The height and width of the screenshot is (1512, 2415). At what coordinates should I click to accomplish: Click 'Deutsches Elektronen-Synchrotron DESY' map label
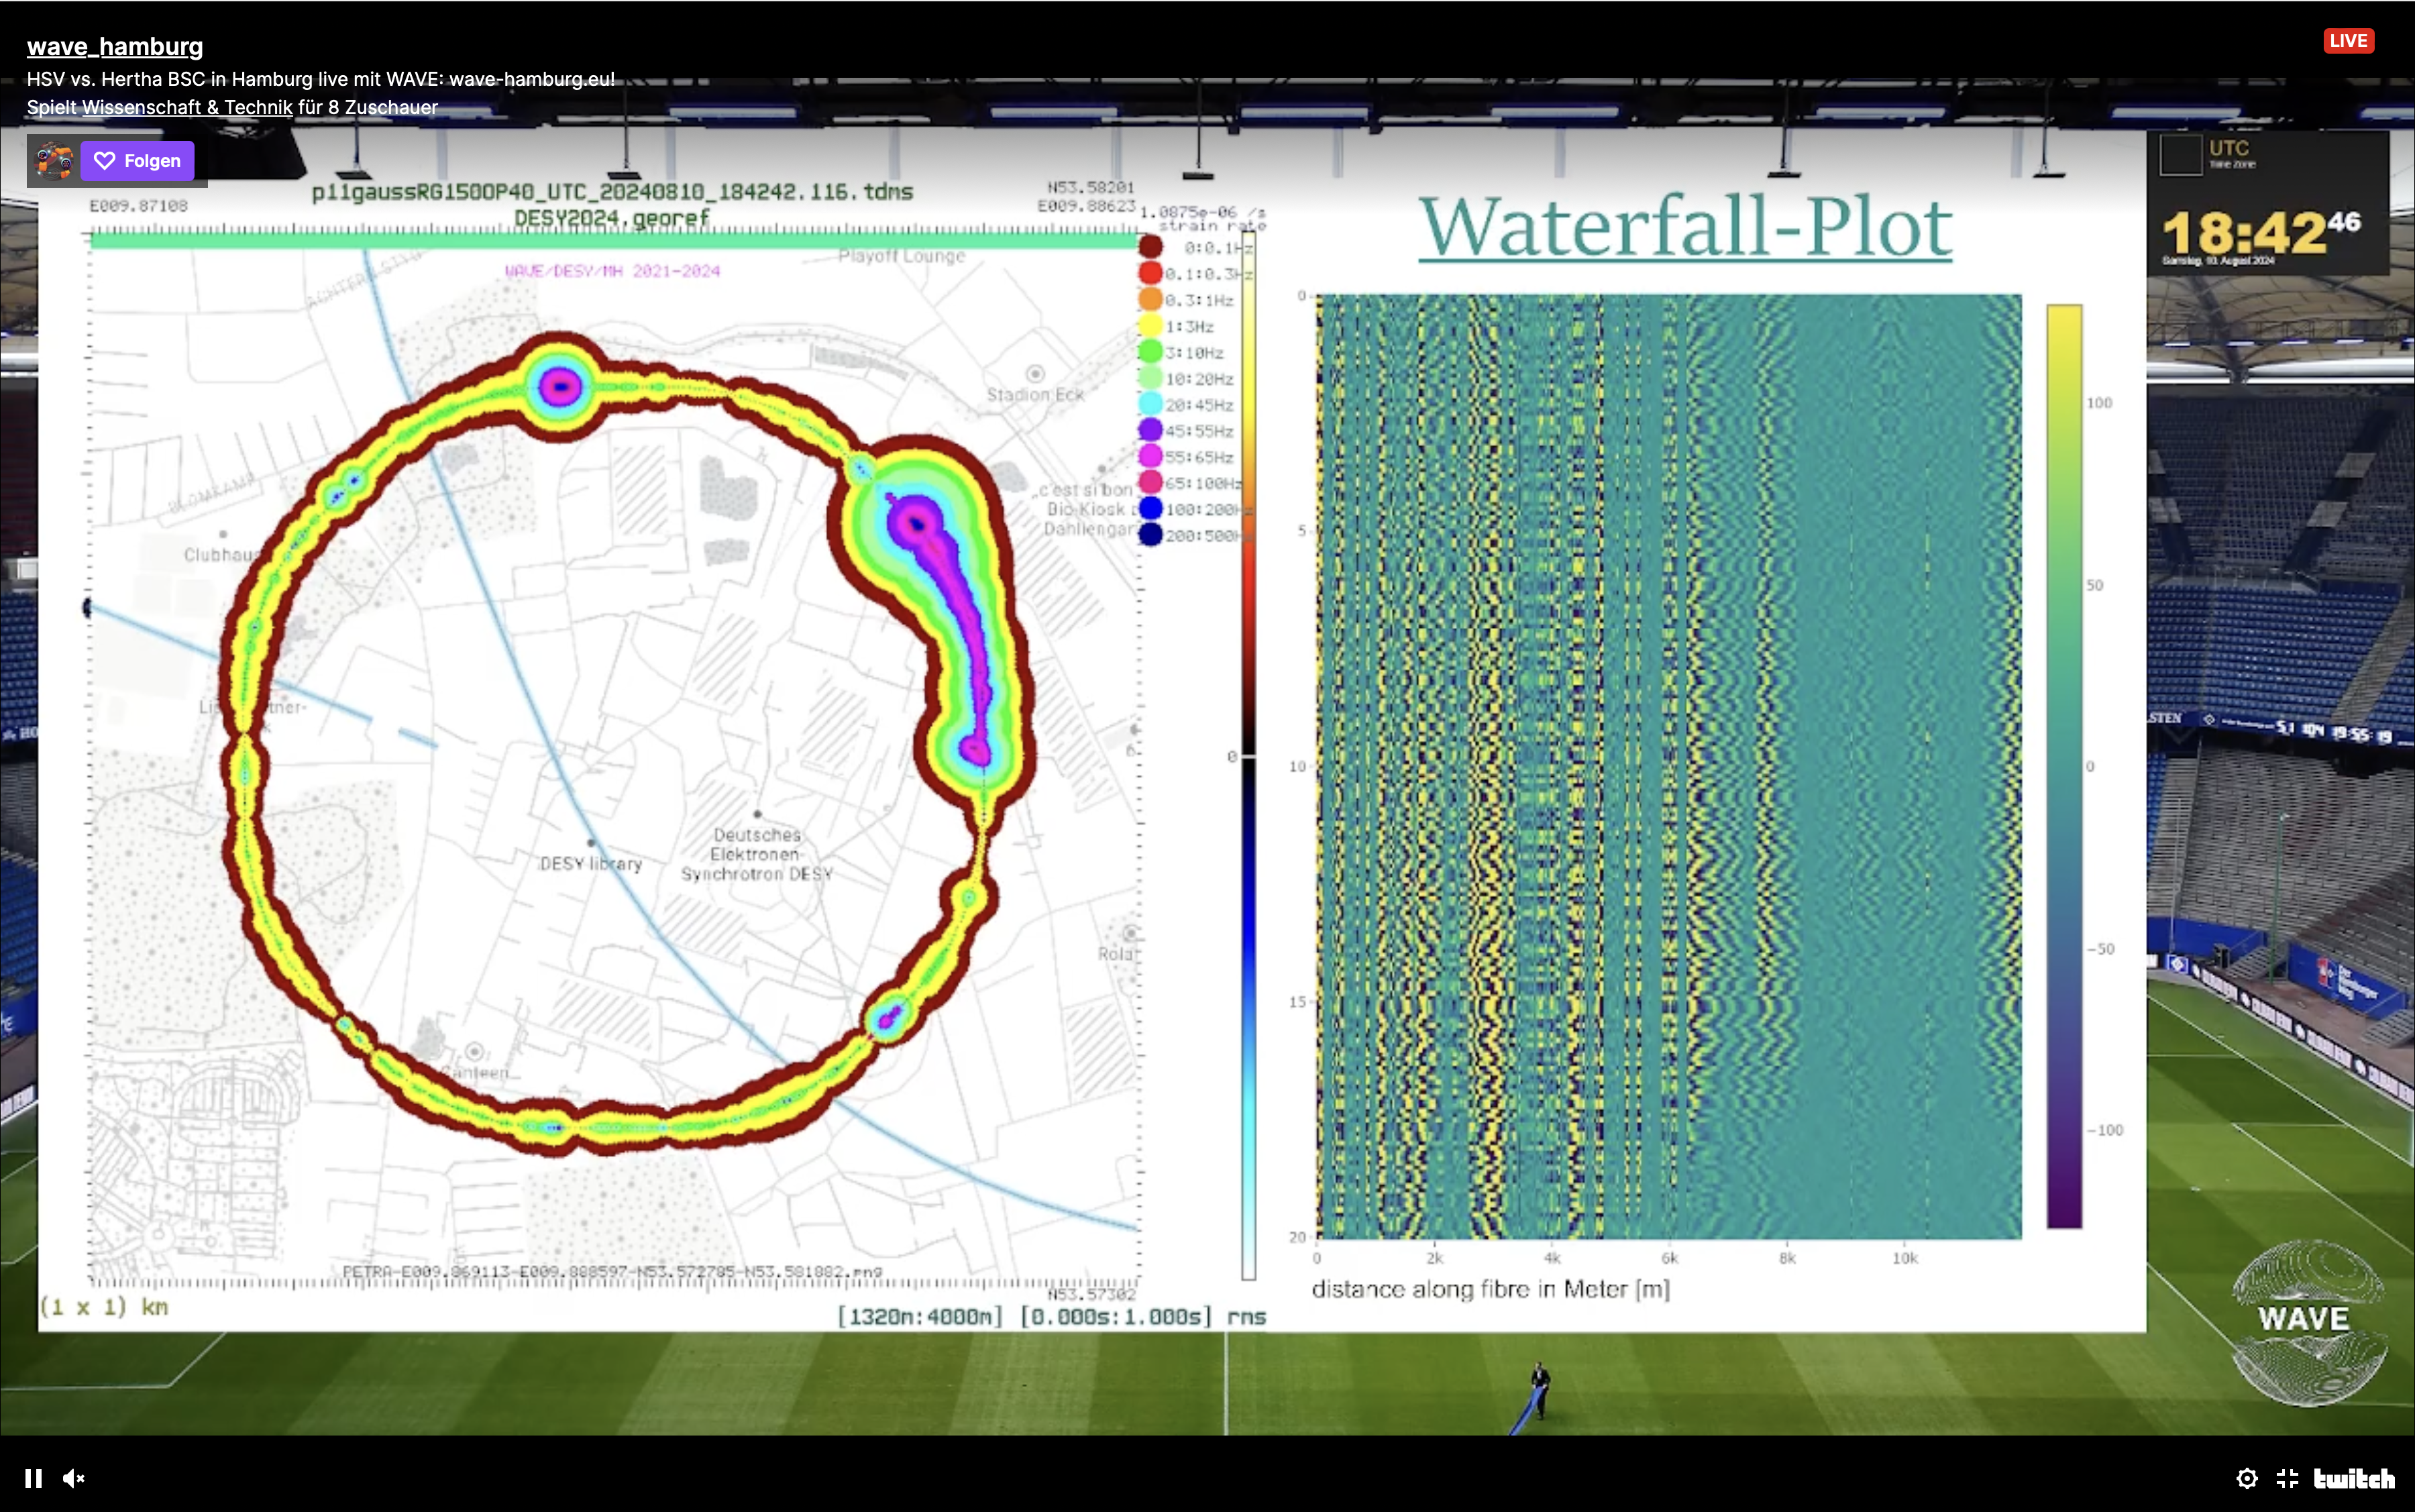[757, 854]
